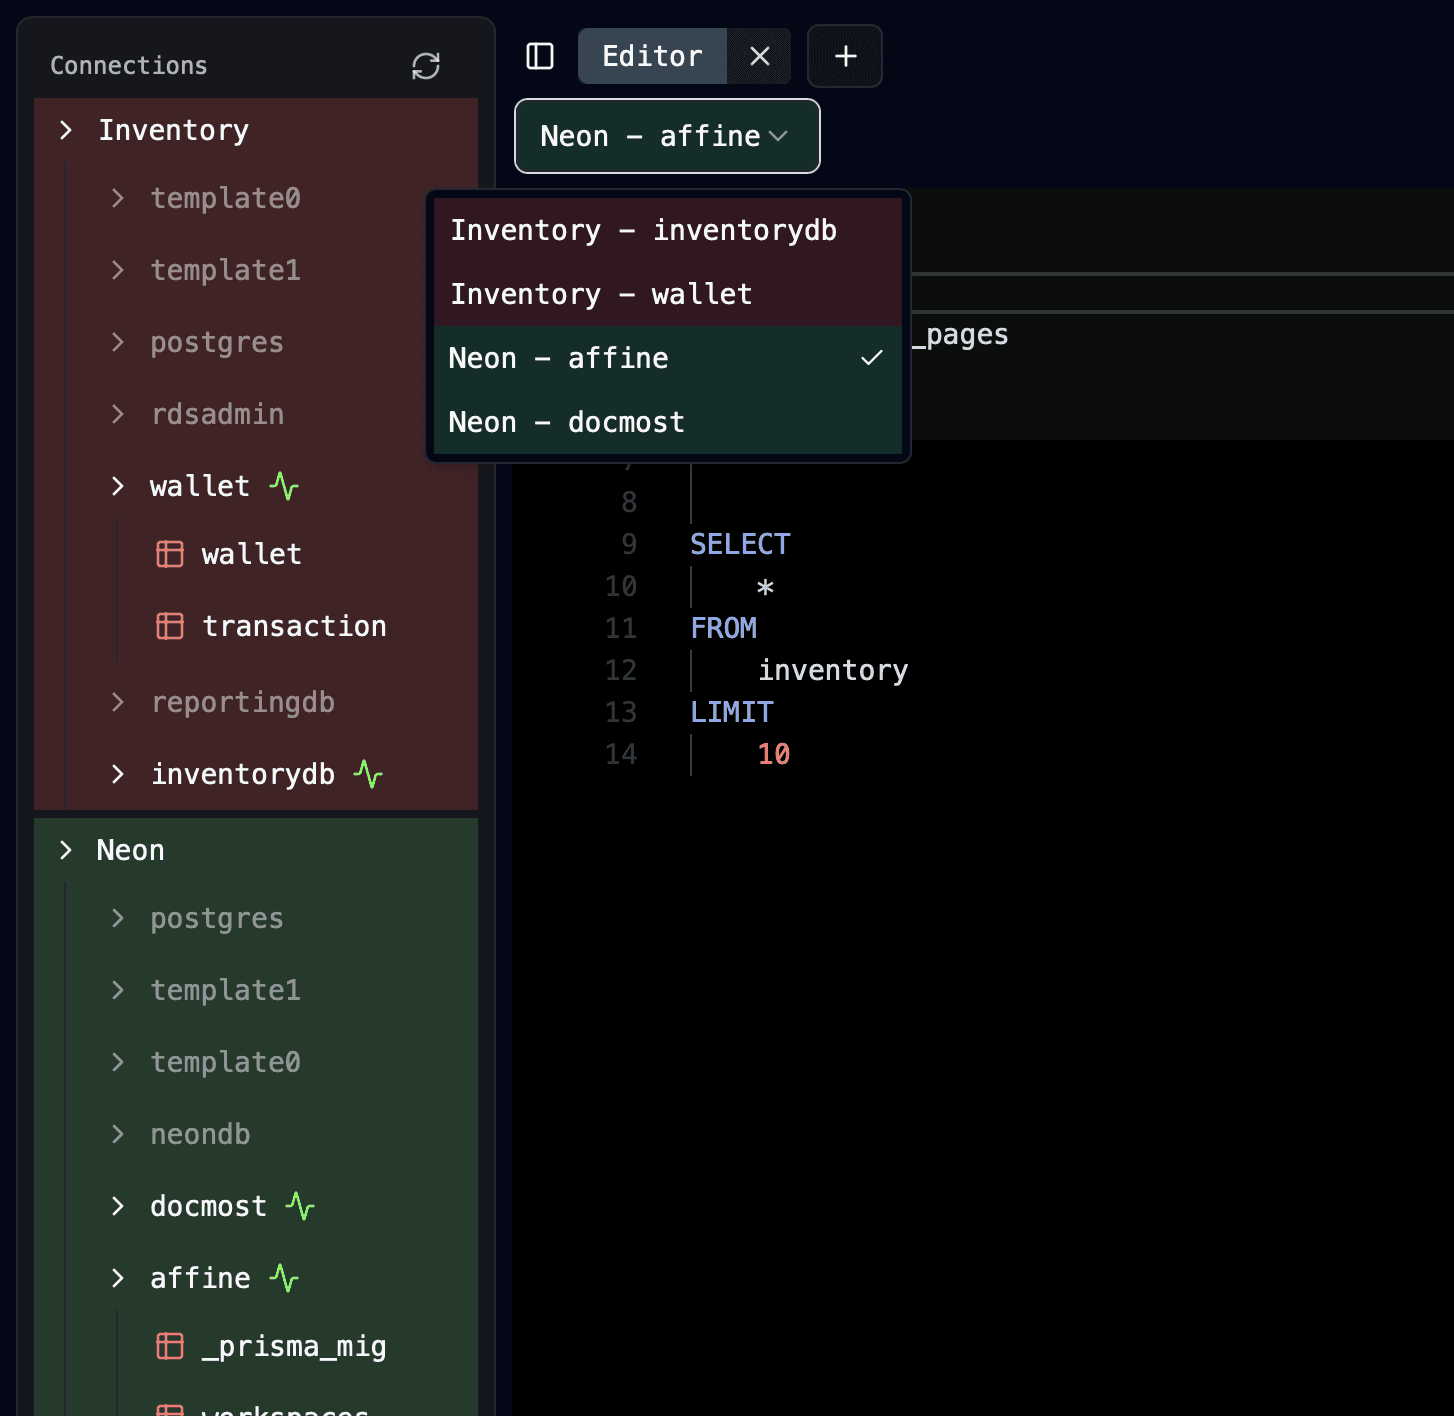1454x1416 pixels.
Task: Expand template1 under Neon
Action: point(118,990)
